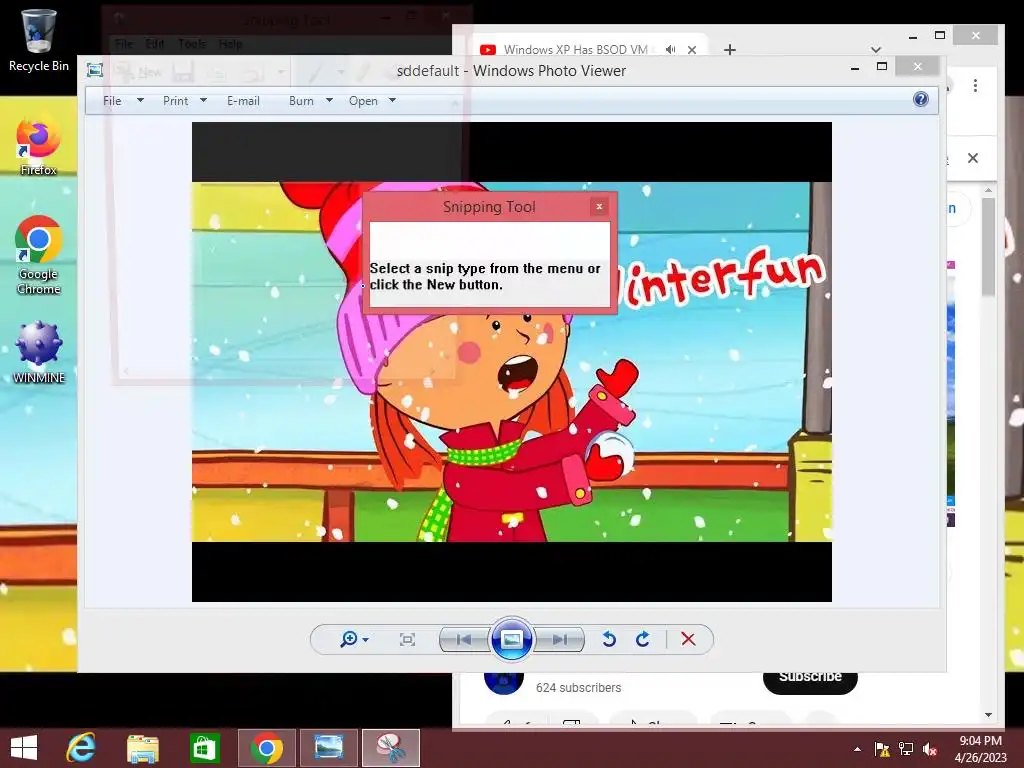The width and height of the screenshot is (1024, 768).
Task: Switch to Photo Viewer in the taskbar
Action: coord(328,748)
